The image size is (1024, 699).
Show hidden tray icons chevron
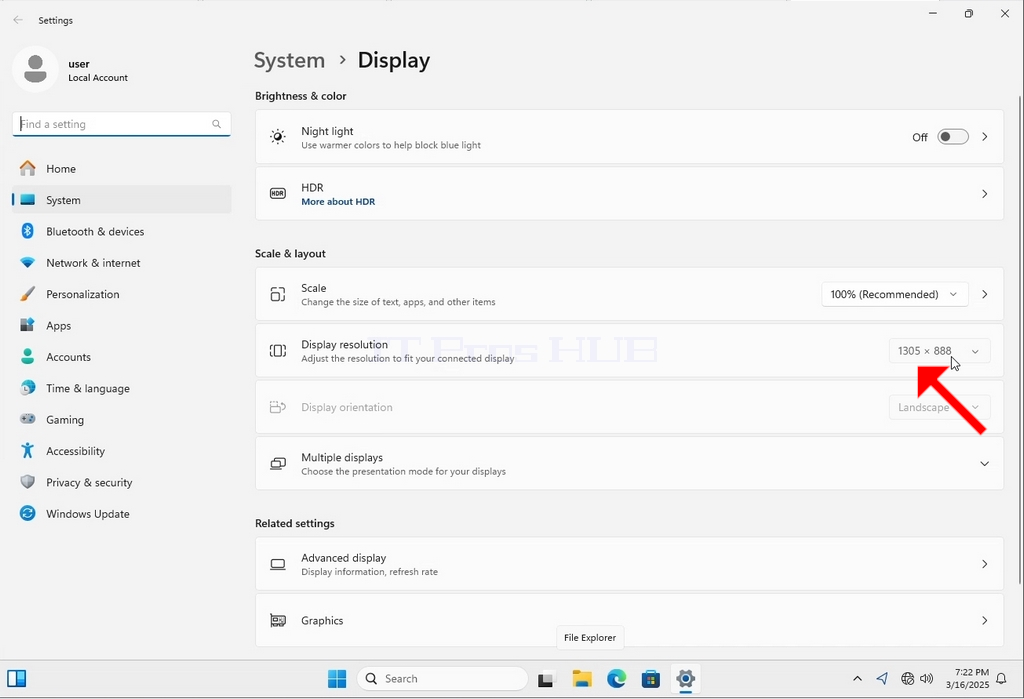coord(857,679)
